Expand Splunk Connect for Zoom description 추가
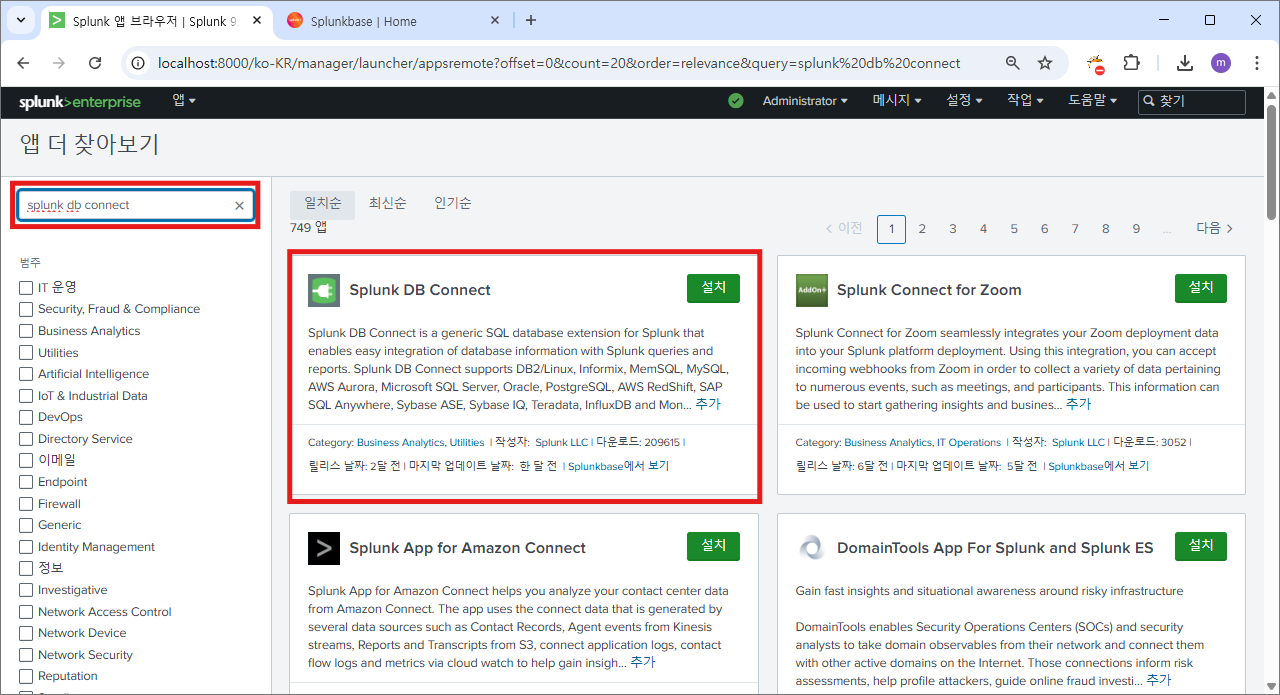This screenshot has width=1280, height=695. 1078,405
